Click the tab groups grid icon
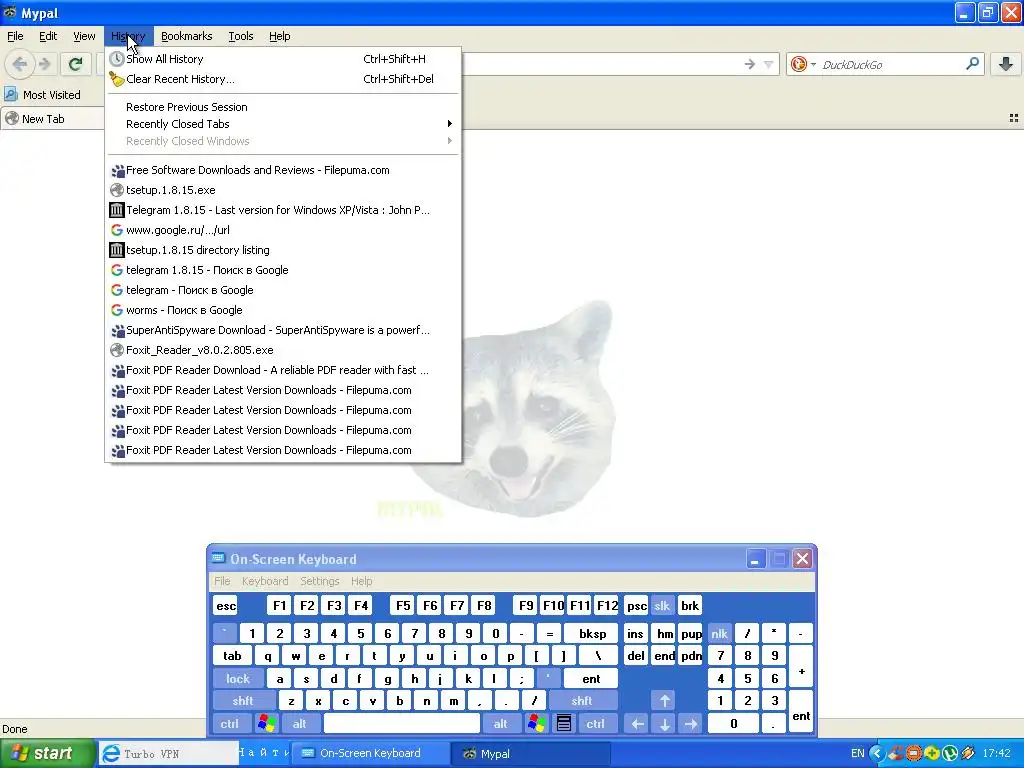The width and height of the screenshot is (1024, 768). click(1014, 118)
